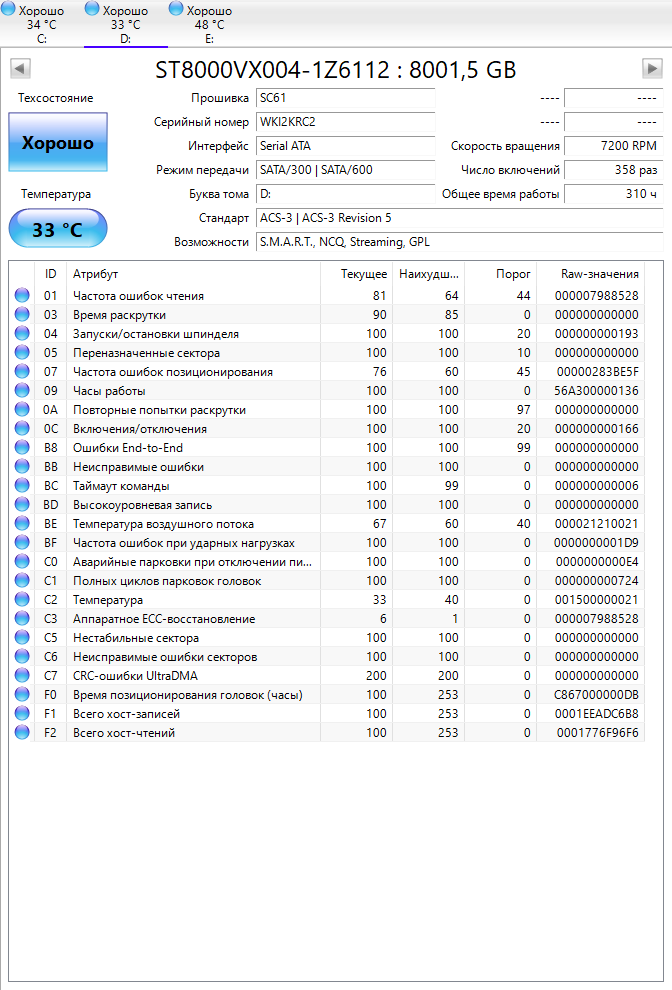Click status orb for Переназначенные сектора
This screenshot has height=990, width=672.
point(22,352)
